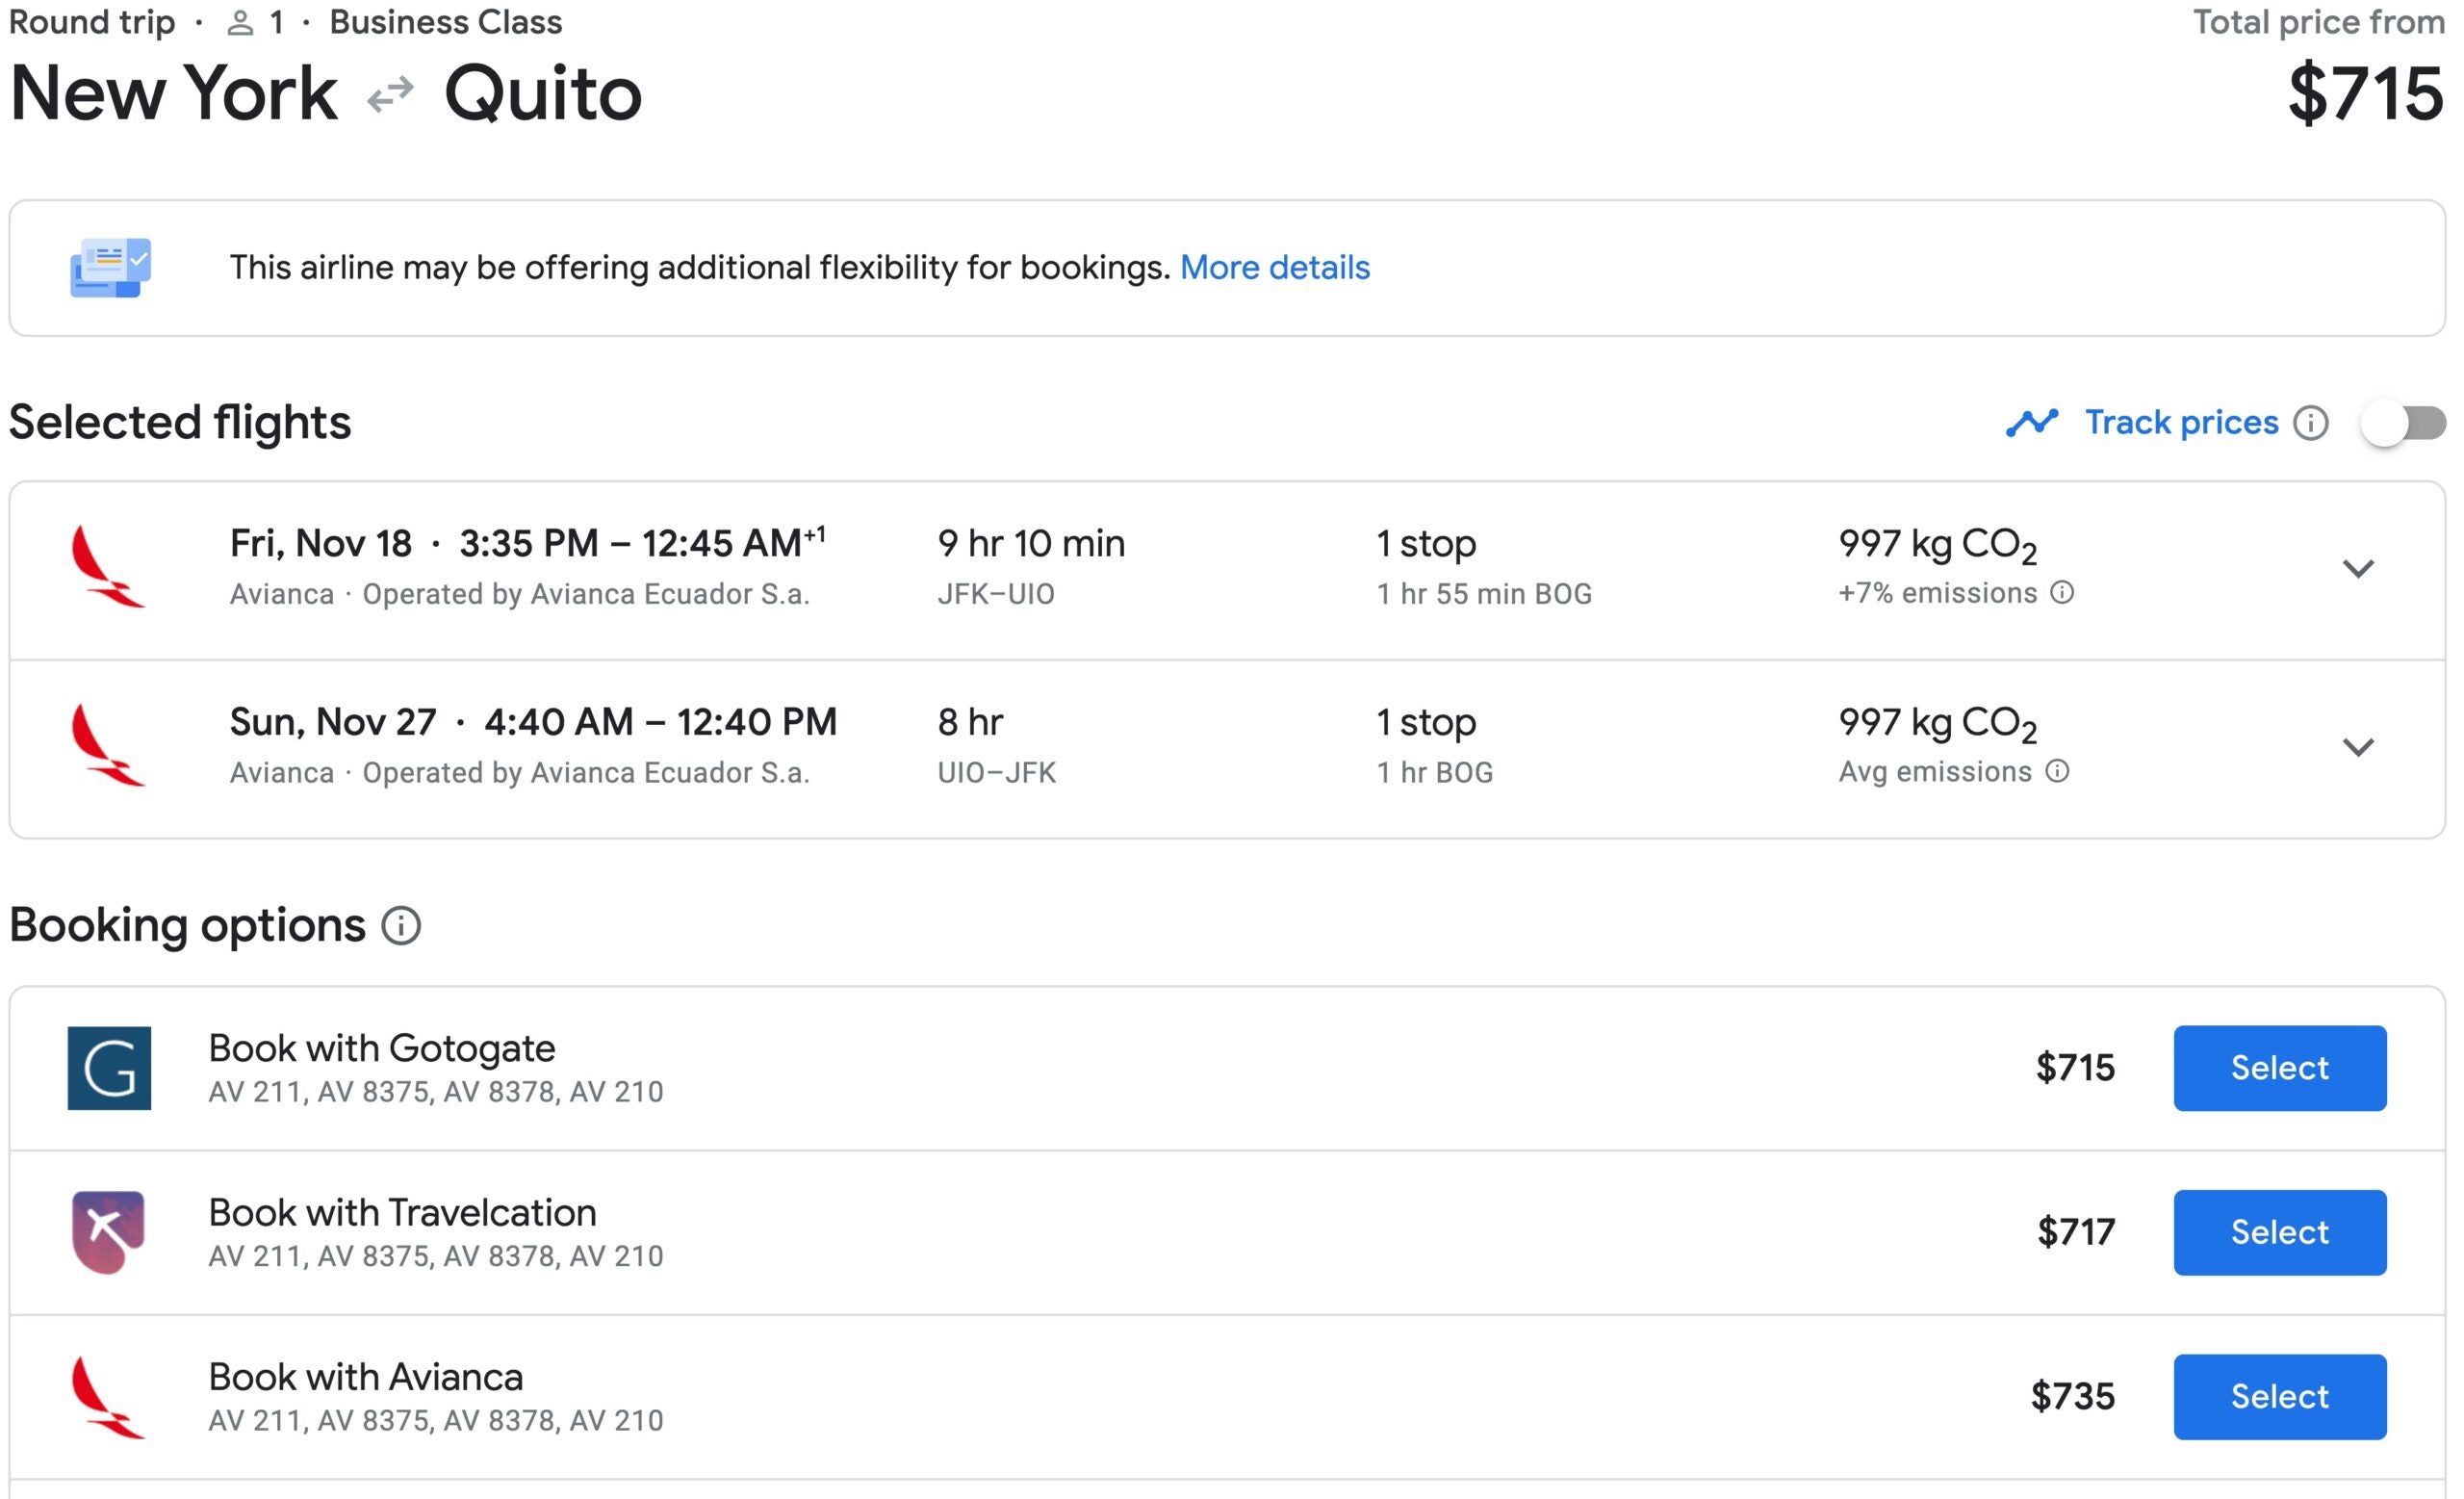Click the Track prices graph icon
Viewport: 2464px width, 1499px height.
coord(2031,423)
